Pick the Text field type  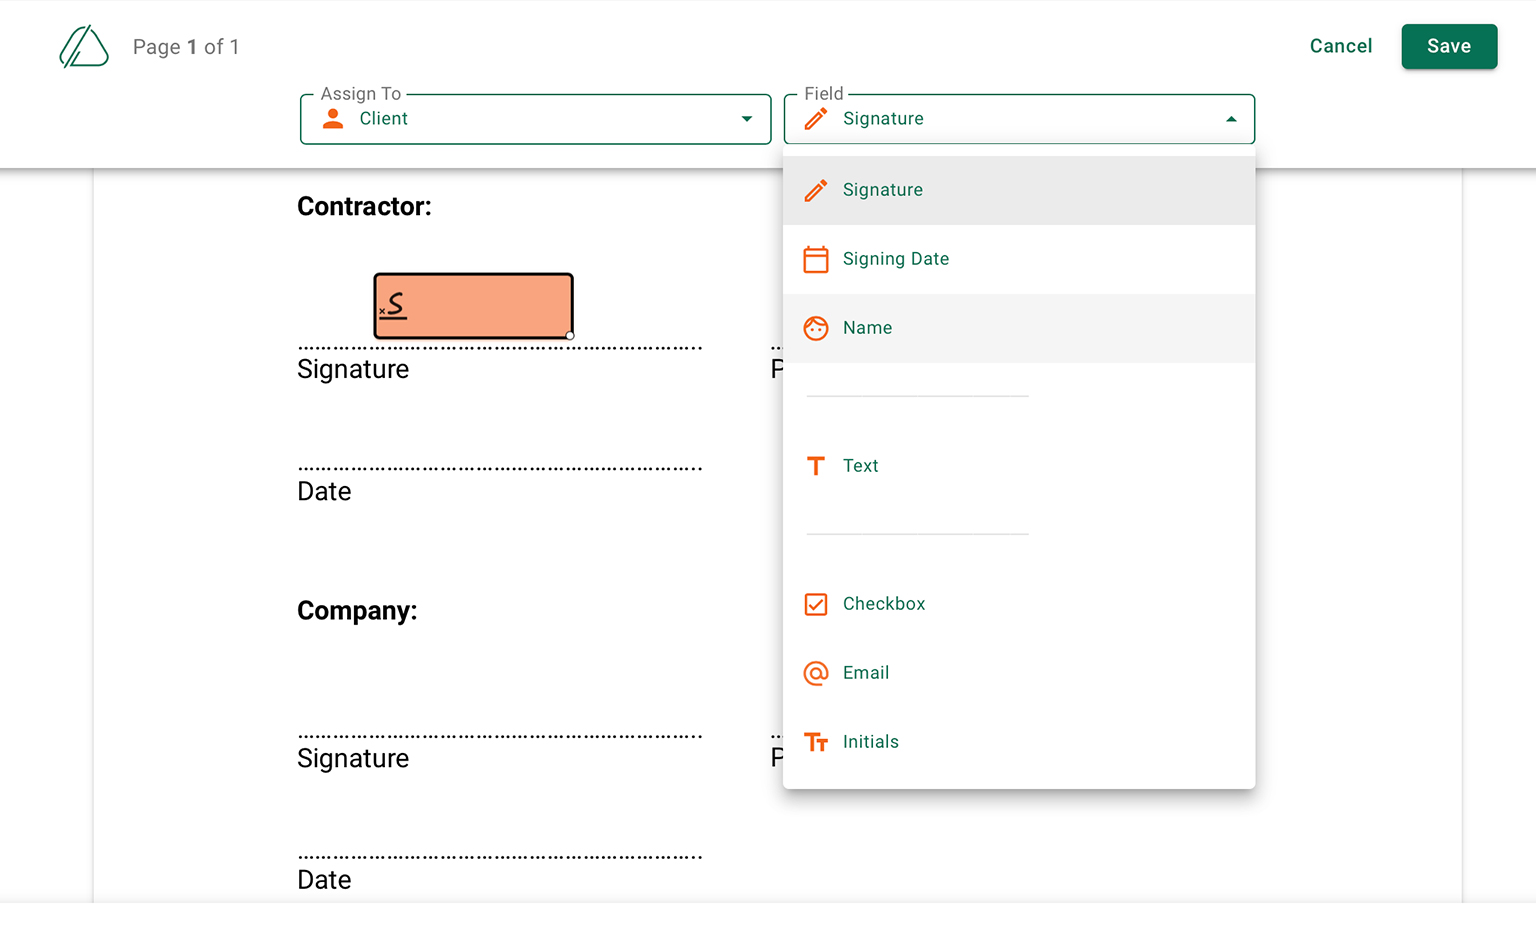point(1019,466)
